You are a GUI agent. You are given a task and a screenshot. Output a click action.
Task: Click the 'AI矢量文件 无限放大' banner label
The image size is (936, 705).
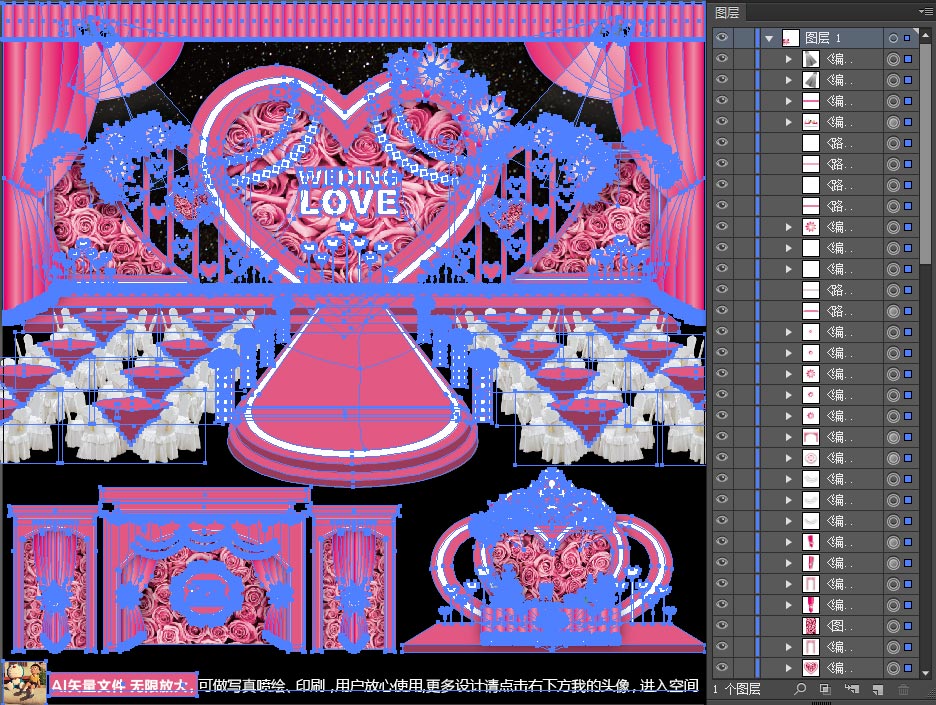click(x=121, y=685)
